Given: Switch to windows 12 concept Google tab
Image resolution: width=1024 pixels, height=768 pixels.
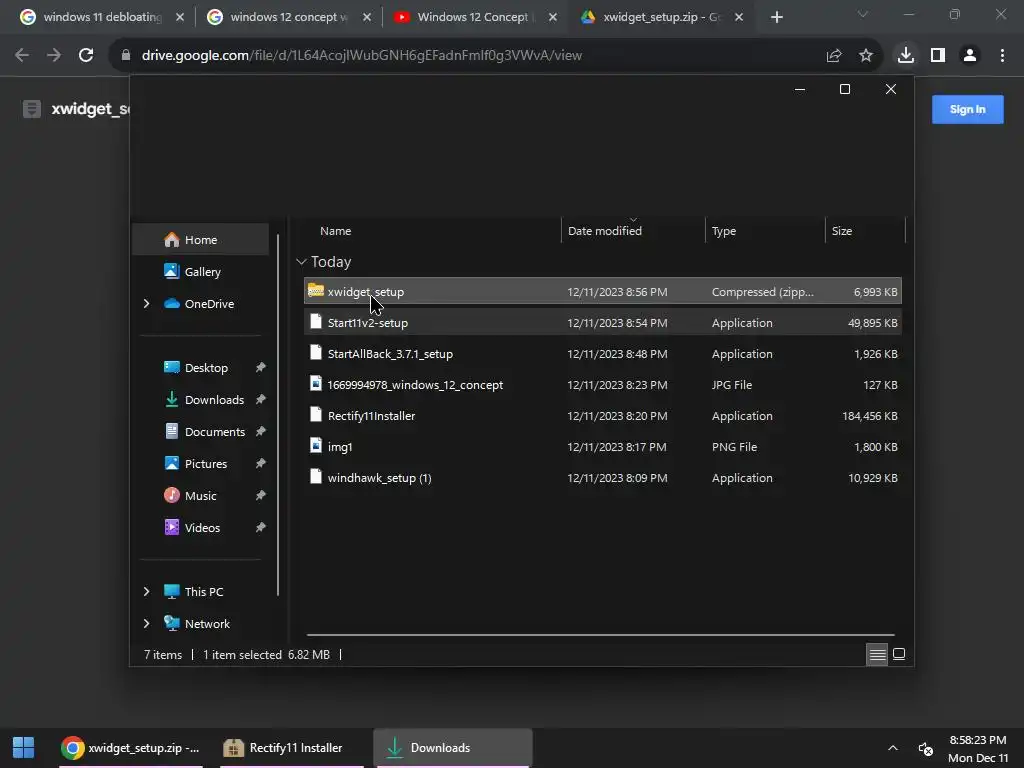Looking at the screenshot, I should 289,17.
